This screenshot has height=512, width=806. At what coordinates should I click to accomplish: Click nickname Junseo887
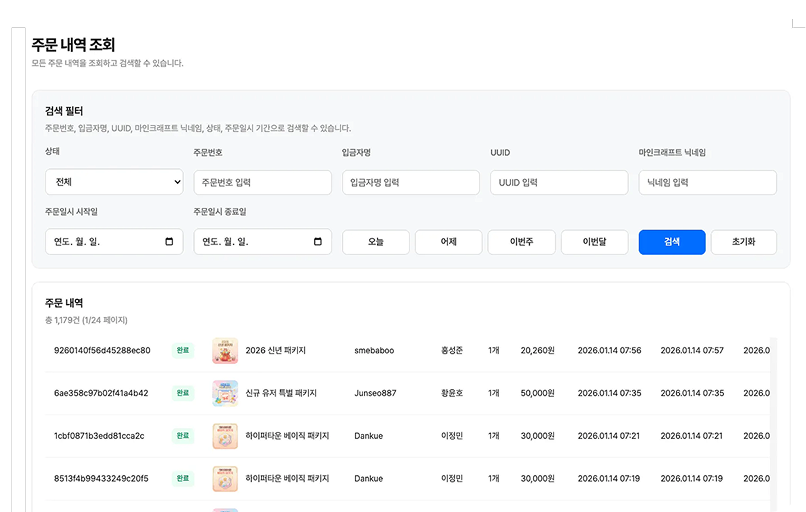tap(375, 393)
